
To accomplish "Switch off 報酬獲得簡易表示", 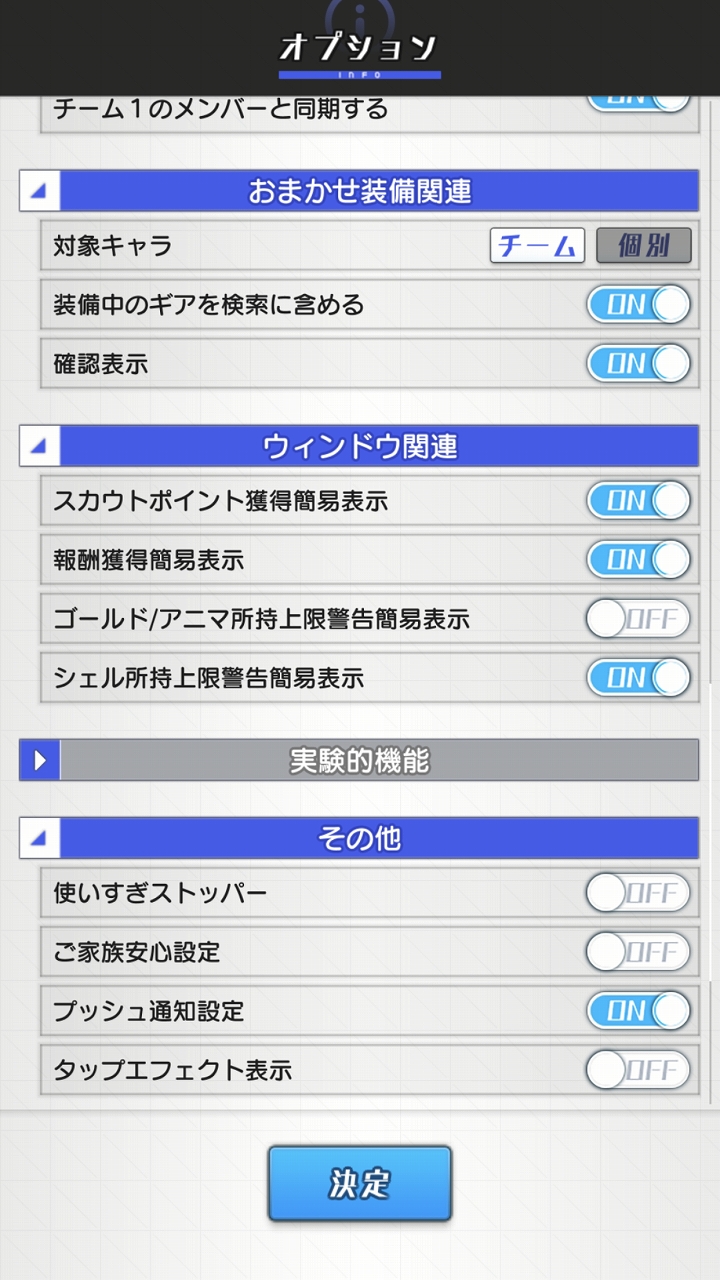I will click(638, 559).
